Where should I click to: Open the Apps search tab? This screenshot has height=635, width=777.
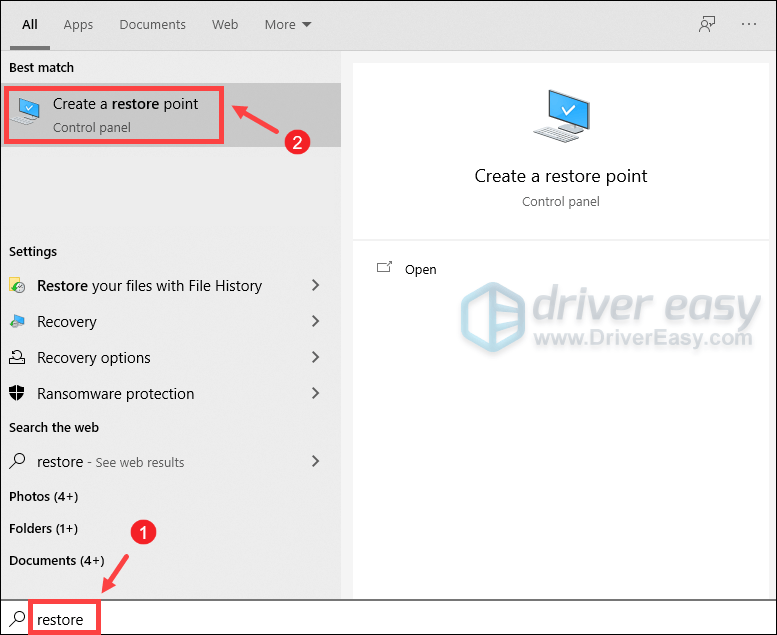point(78,25)
